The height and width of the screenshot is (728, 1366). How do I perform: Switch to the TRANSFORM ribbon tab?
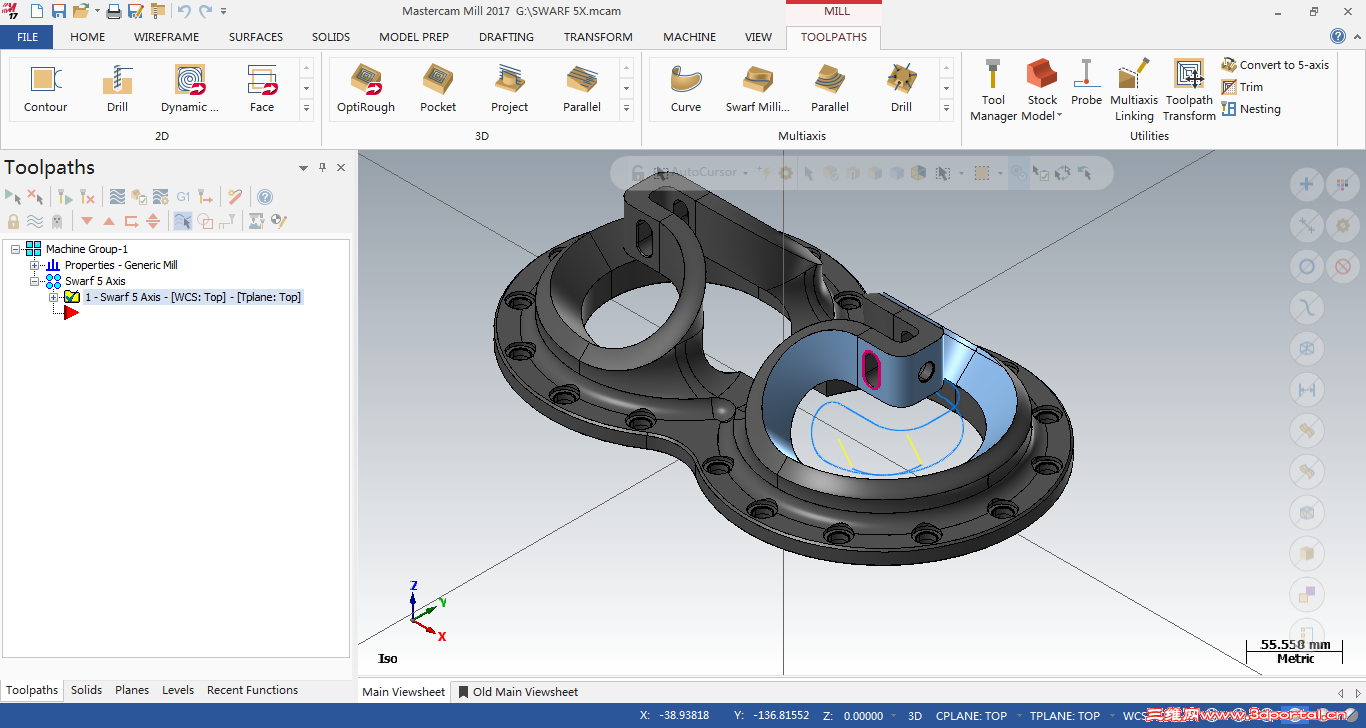click(598, 37)
